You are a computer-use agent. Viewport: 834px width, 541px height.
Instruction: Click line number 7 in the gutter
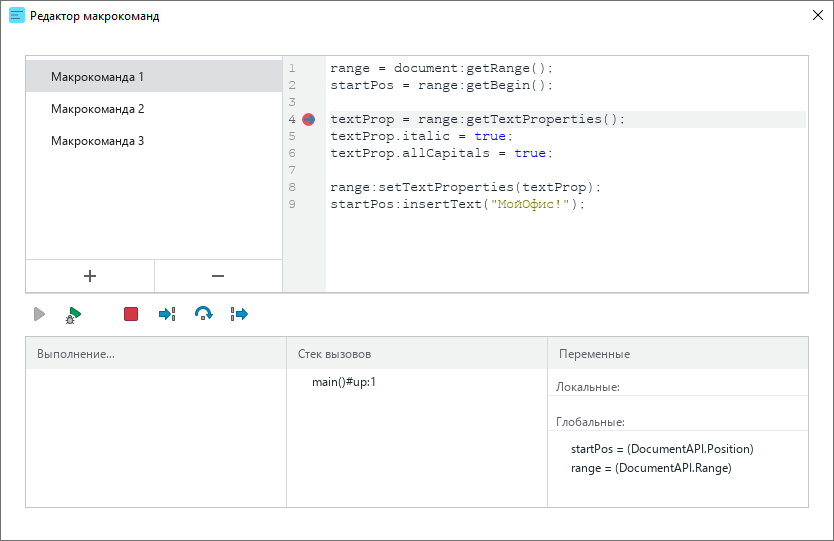coord(292,170)
